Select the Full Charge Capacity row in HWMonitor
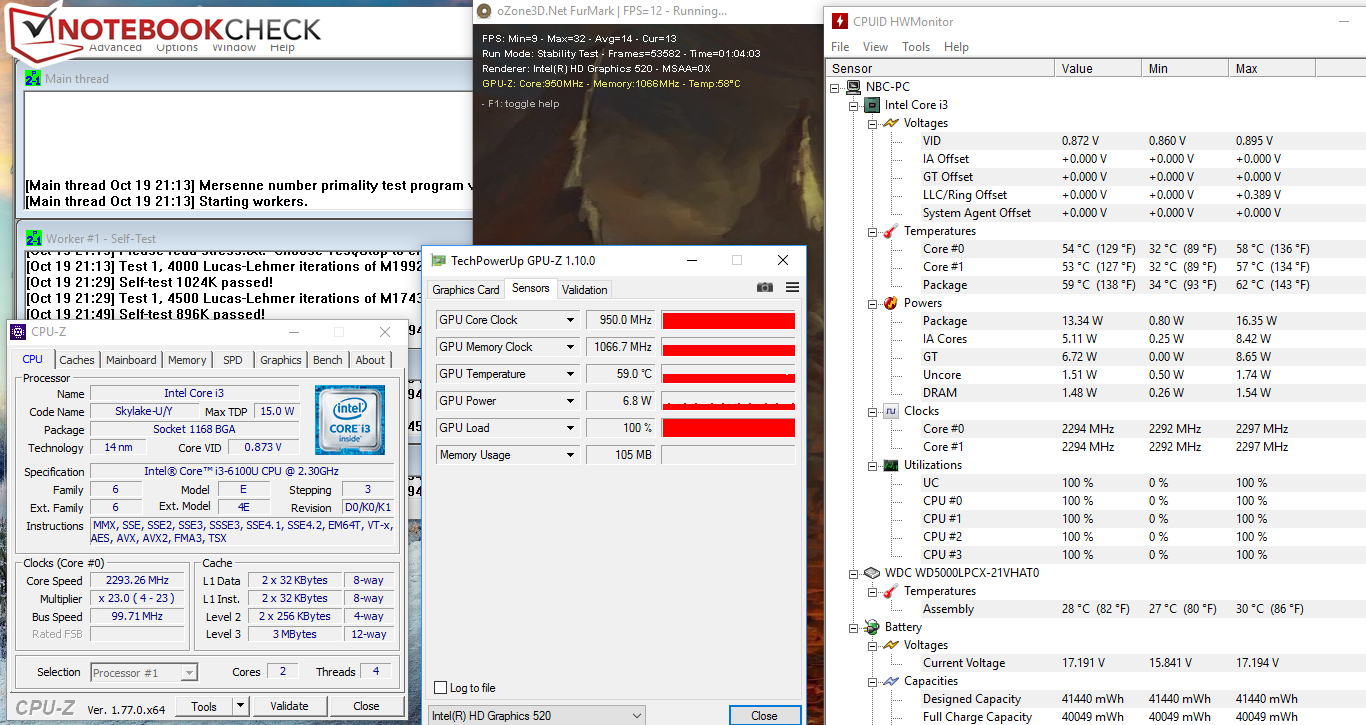This screenshot has height=725, width=1366. (x=1097, y=717)
